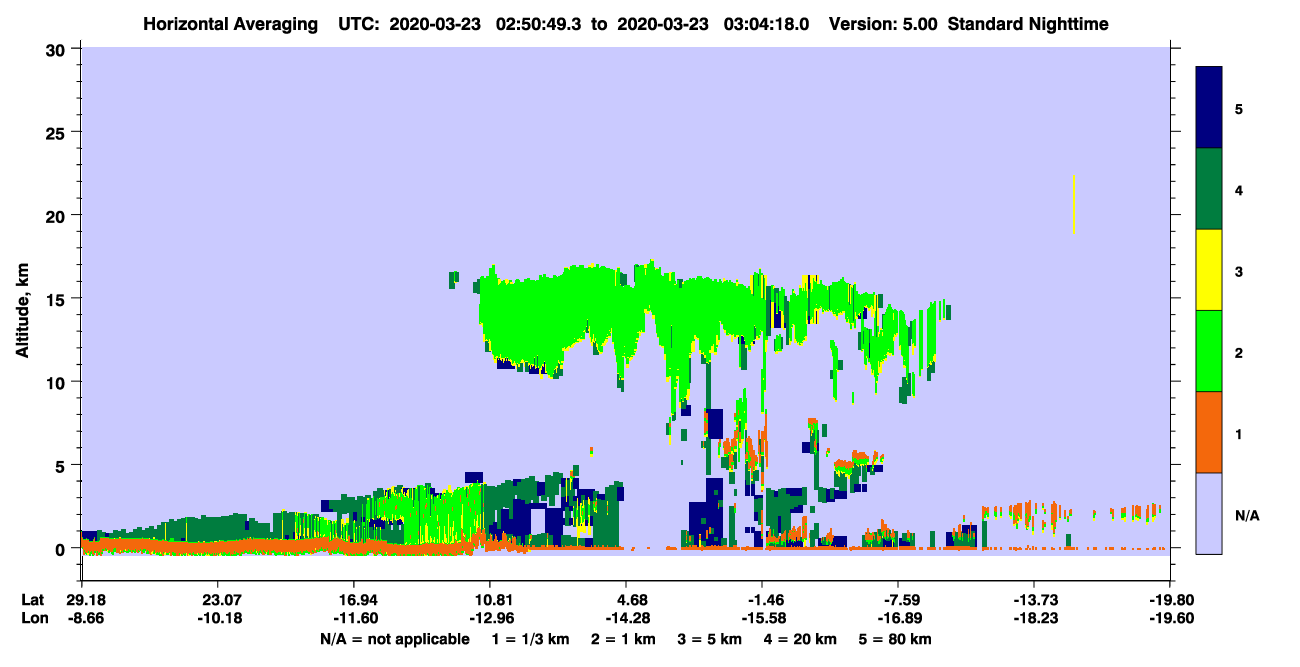Click latitude value -13.73

pos(1034,601)
